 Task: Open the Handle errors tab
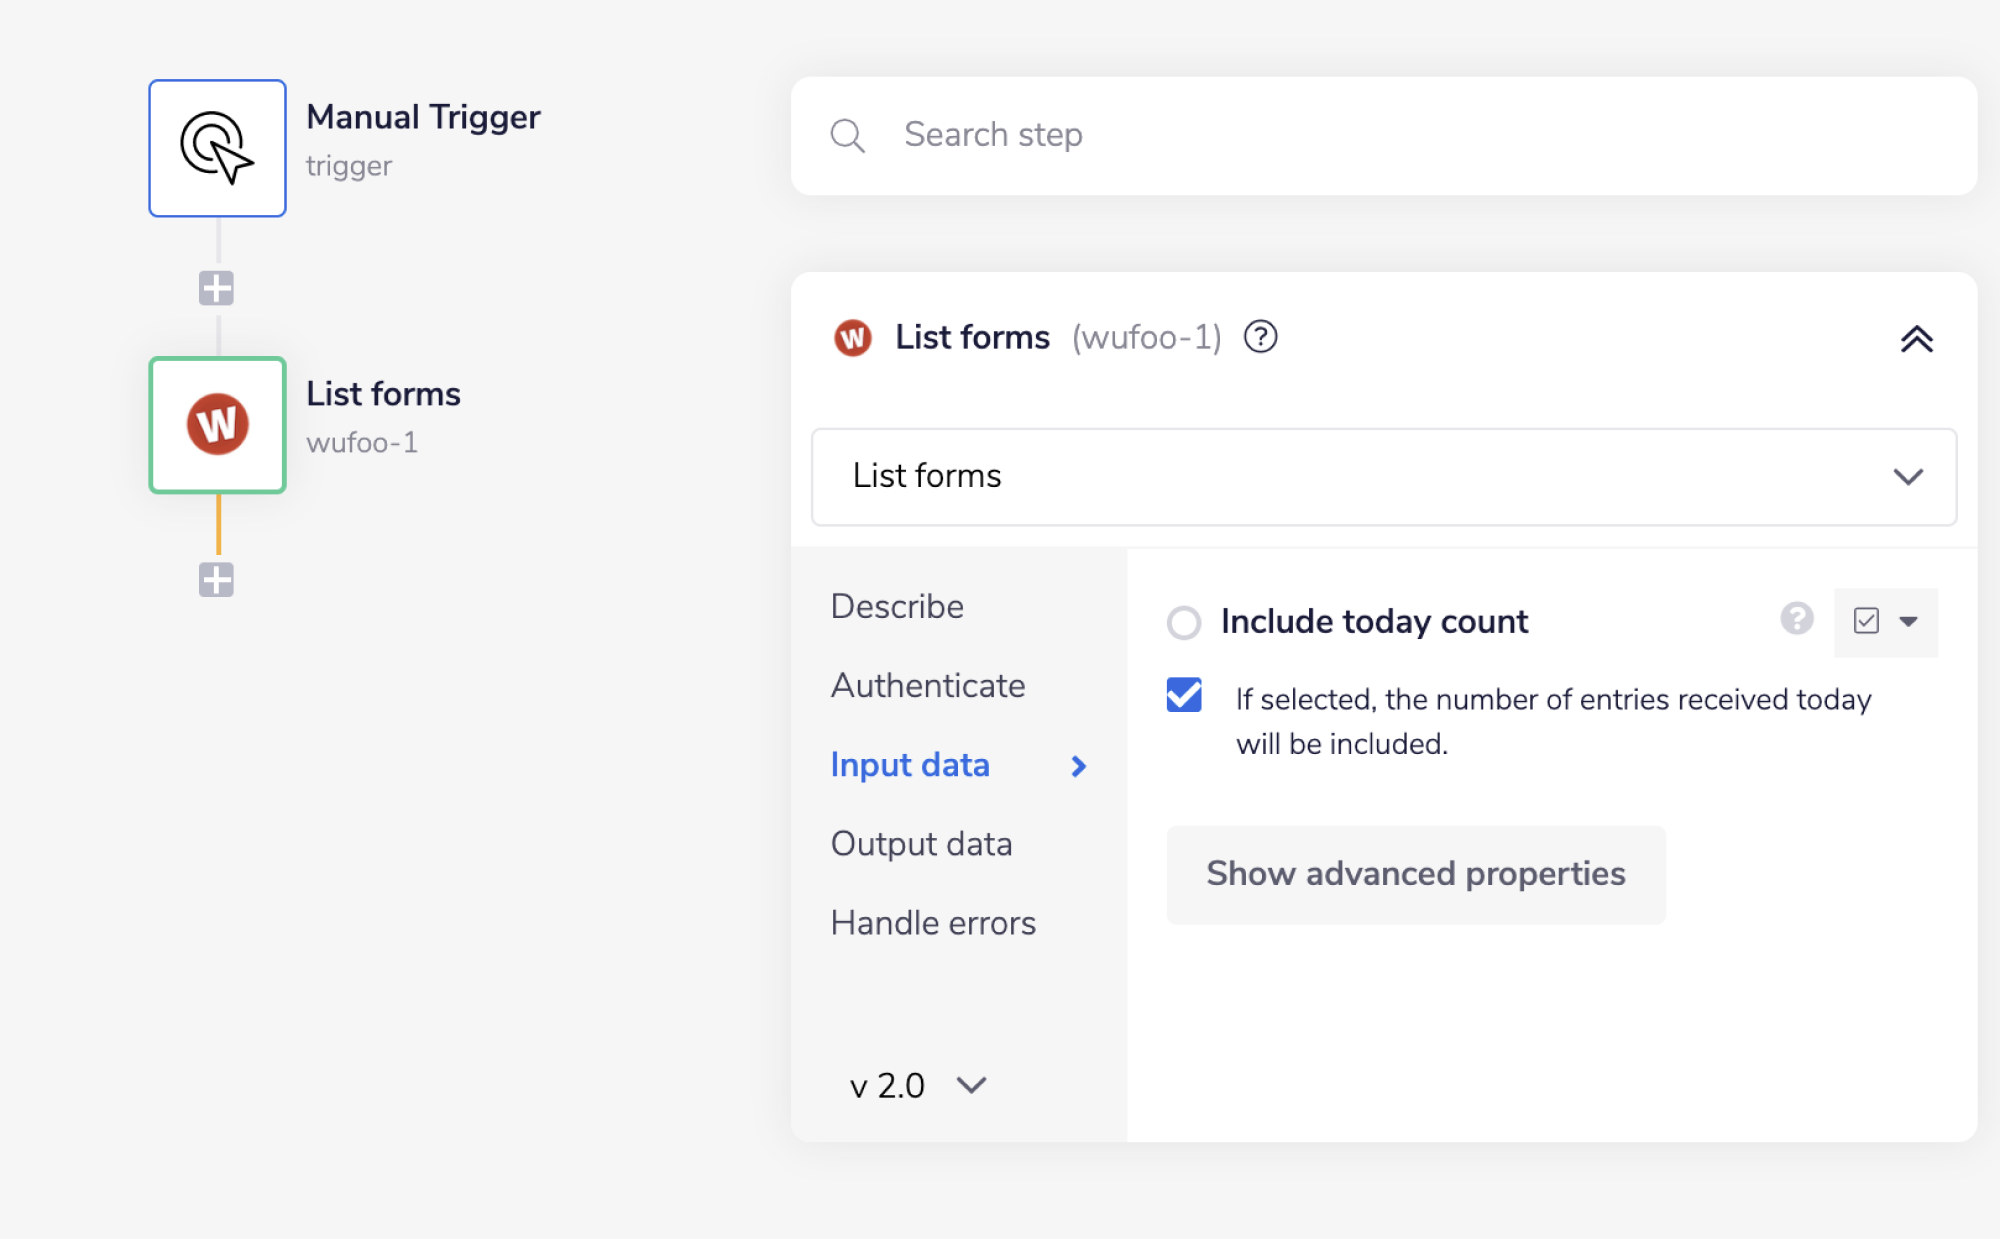pyautogui.click(x=933, y=922)
